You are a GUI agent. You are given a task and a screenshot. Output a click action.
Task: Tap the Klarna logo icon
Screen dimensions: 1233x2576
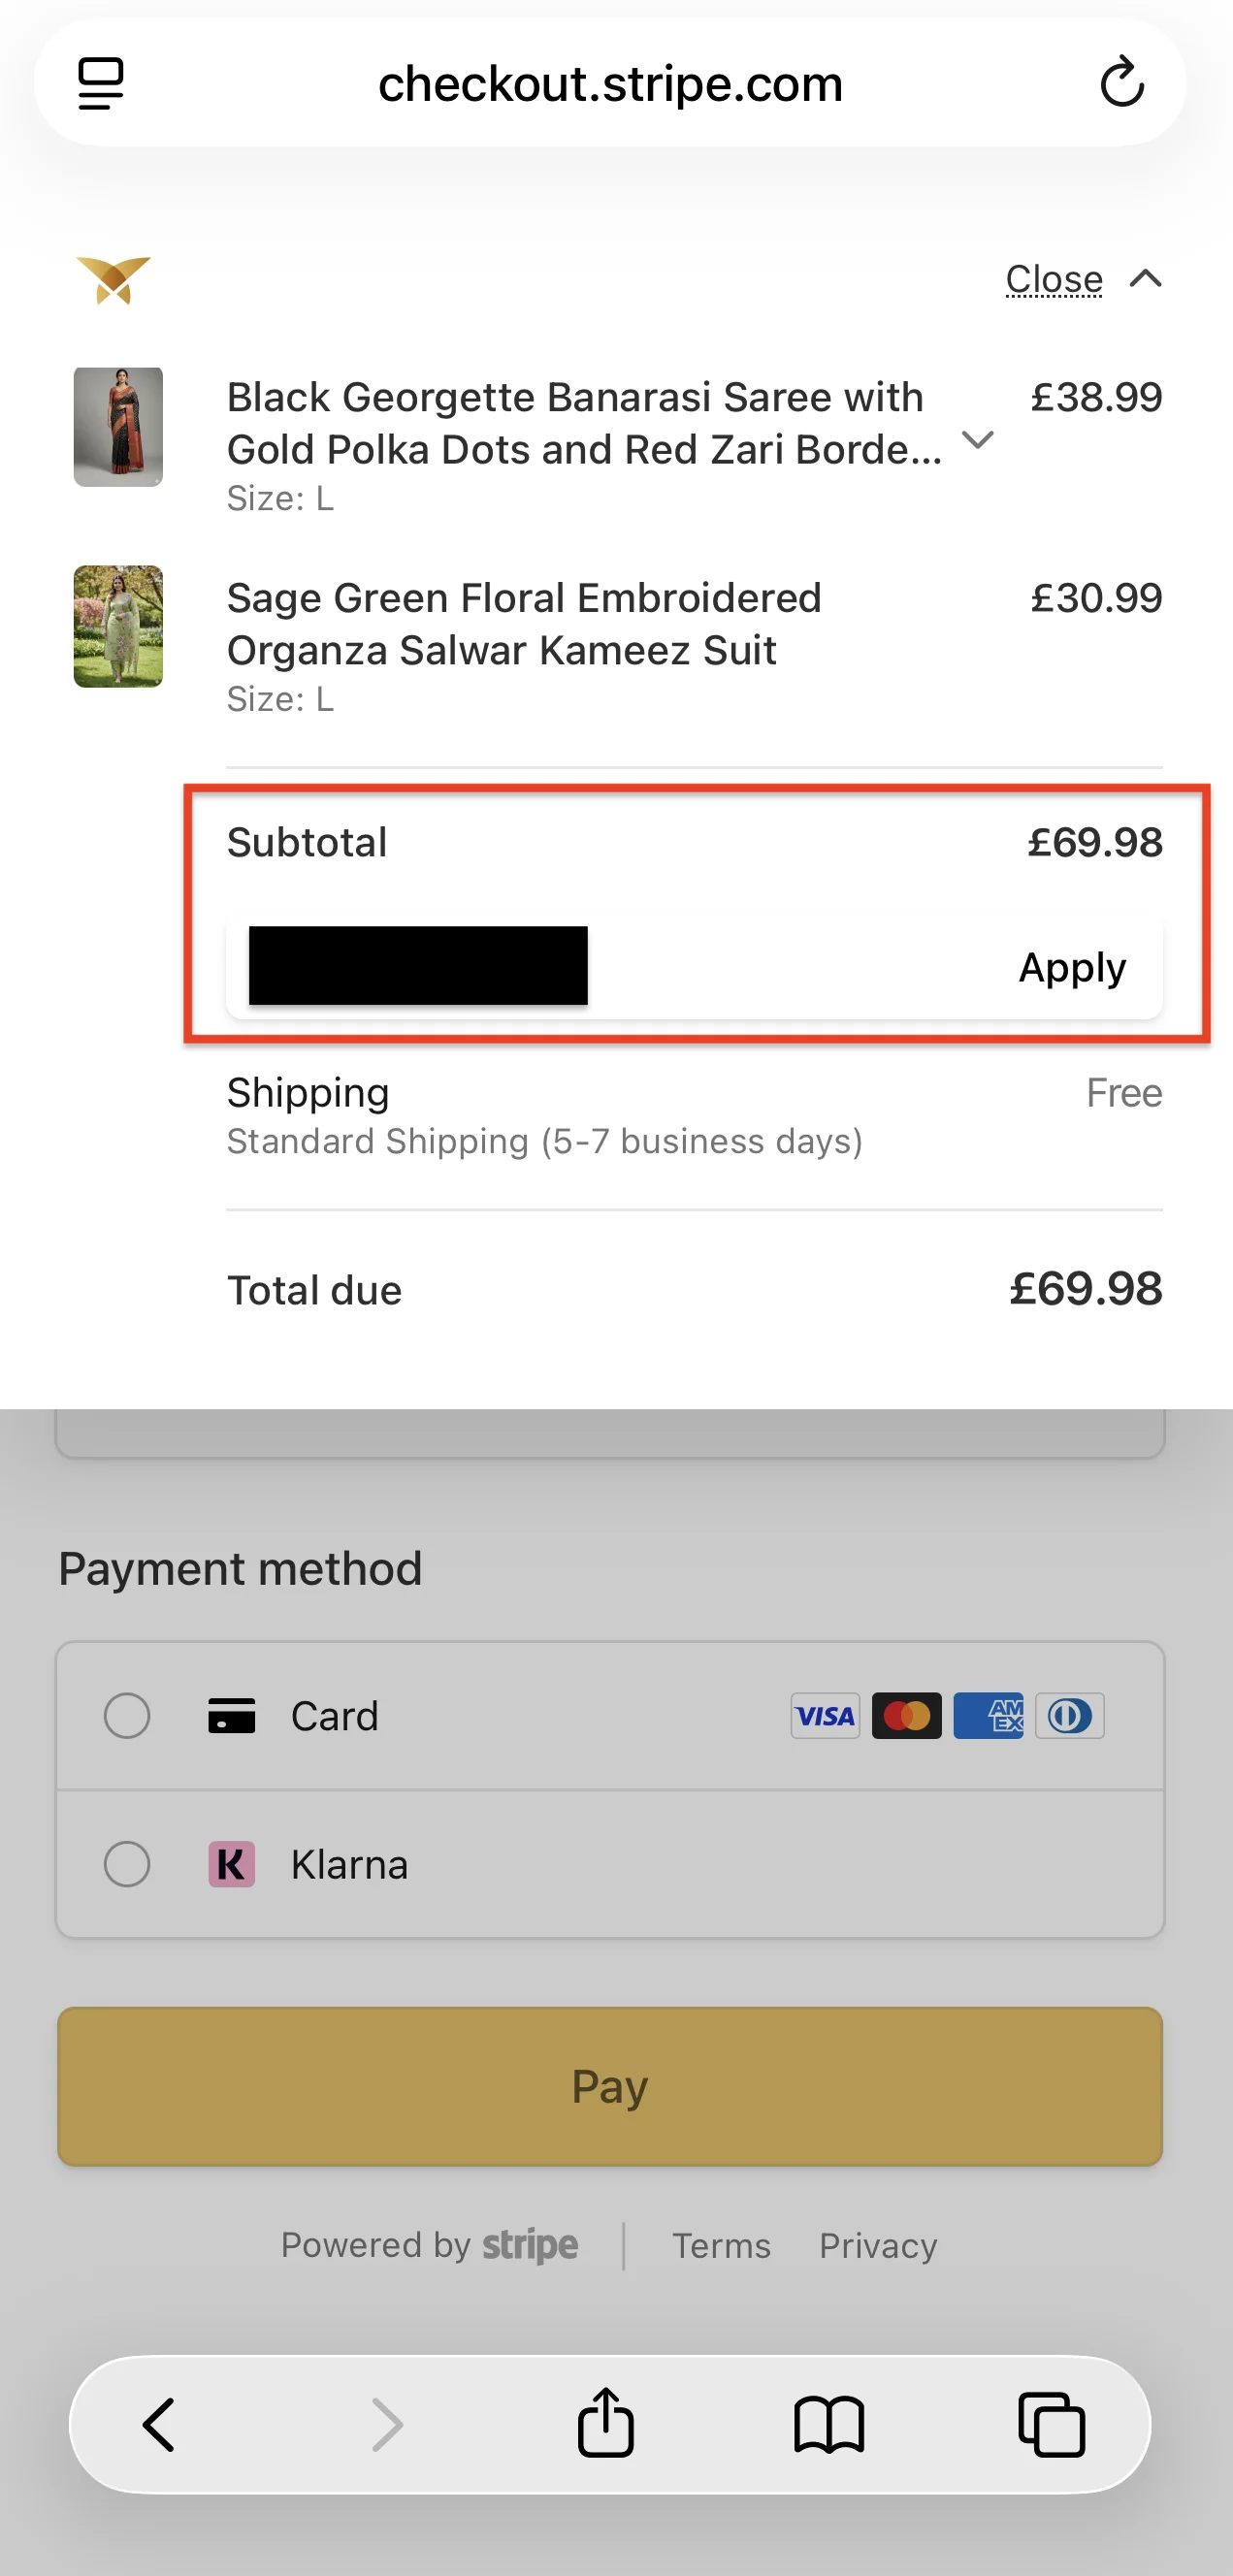pyautogui.click(x=231, y=1864)
